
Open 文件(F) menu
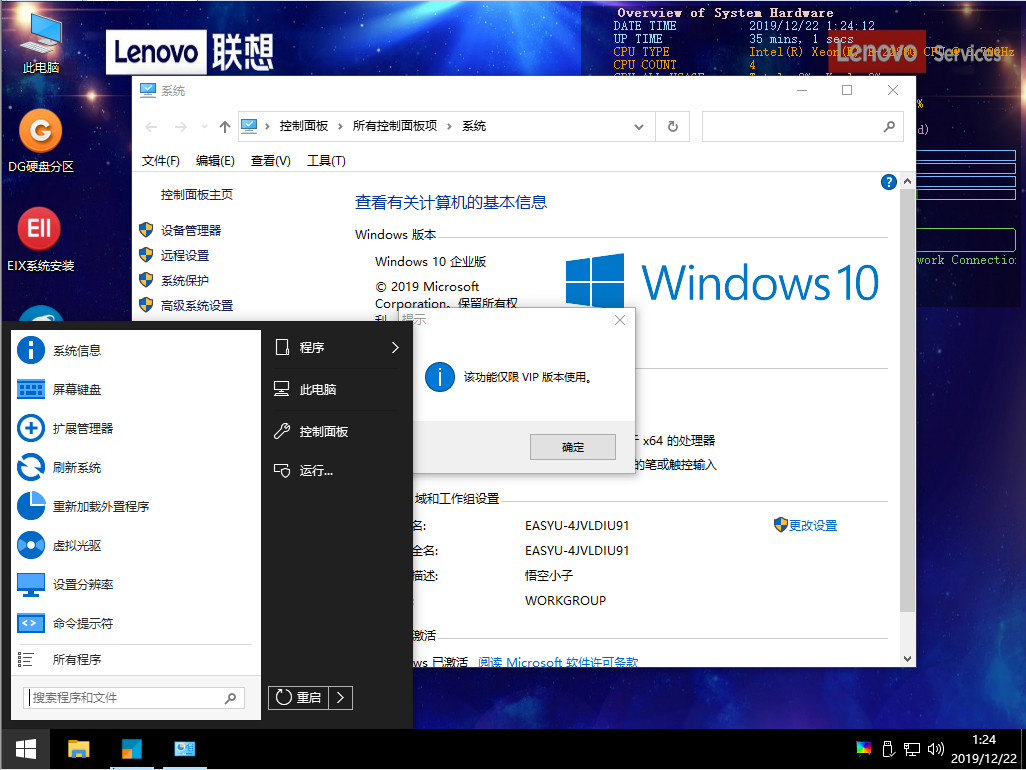click(160, 161)
